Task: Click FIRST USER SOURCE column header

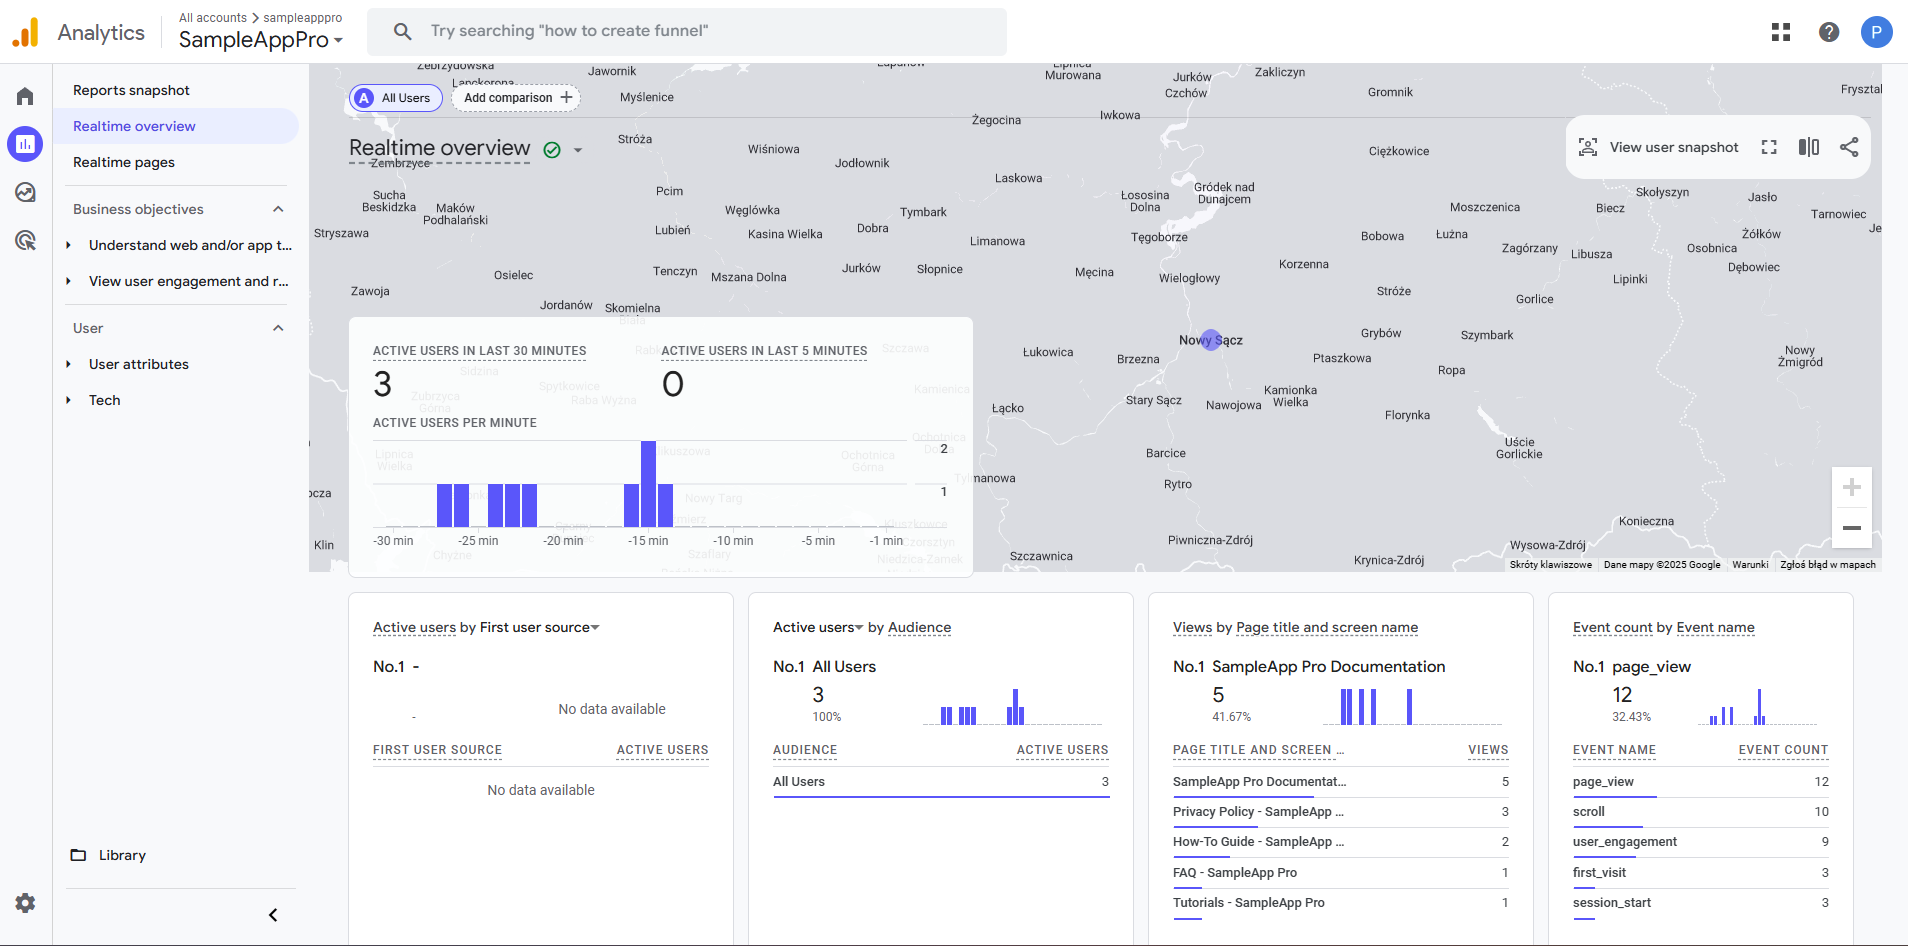Action: point(437,750)
